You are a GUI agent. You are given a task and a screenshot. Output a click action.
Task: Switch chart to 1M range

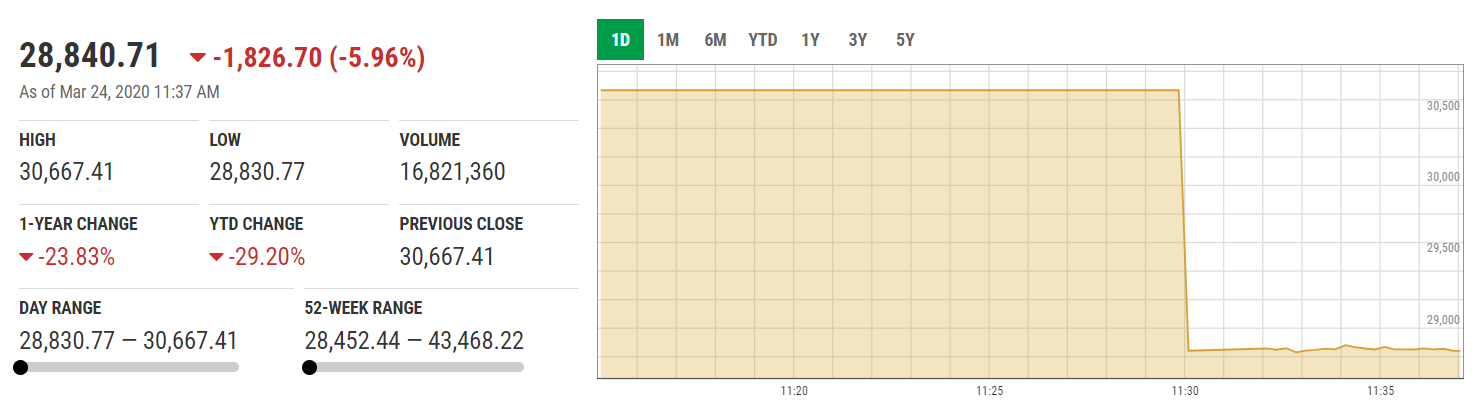coord(668,40)
